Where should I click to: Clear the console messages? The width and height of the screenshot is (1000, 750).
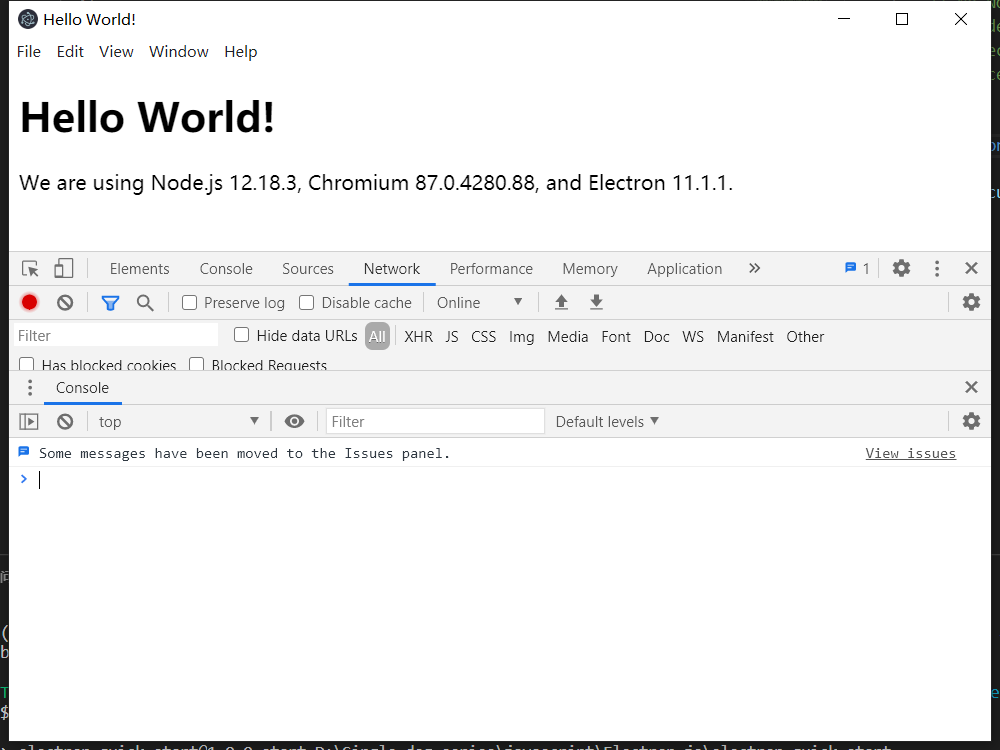[x=65, y=422]
